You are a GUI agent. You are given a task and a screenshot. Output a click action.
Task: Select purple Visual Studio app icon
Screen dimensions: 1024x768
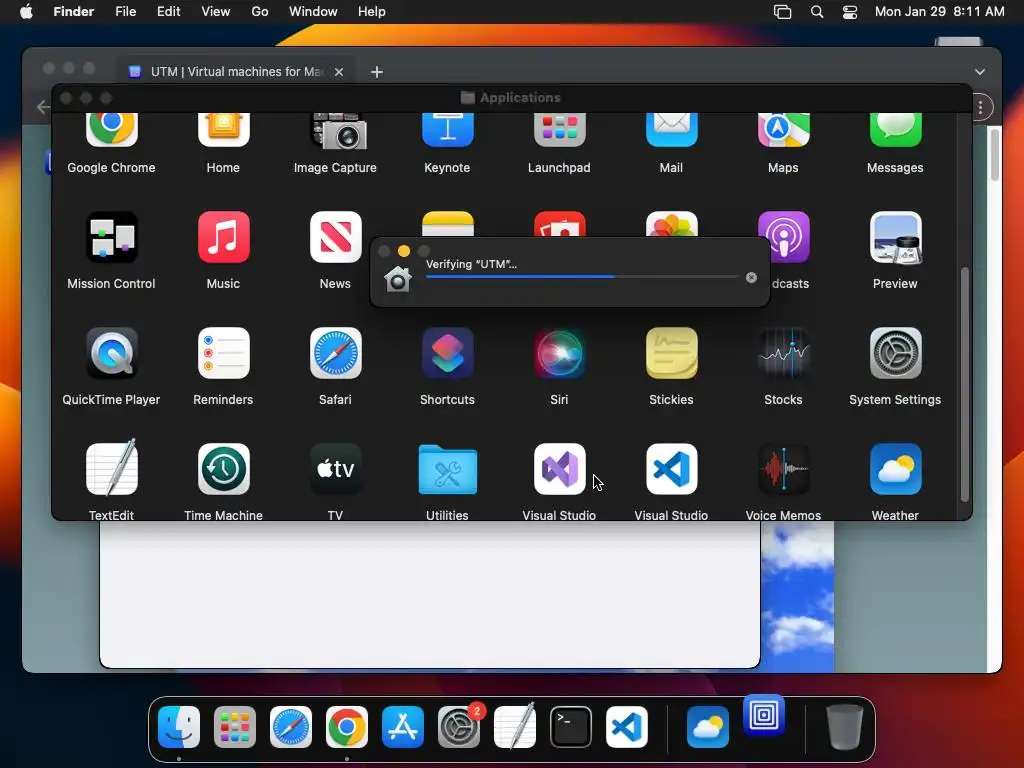coord(560,469)
